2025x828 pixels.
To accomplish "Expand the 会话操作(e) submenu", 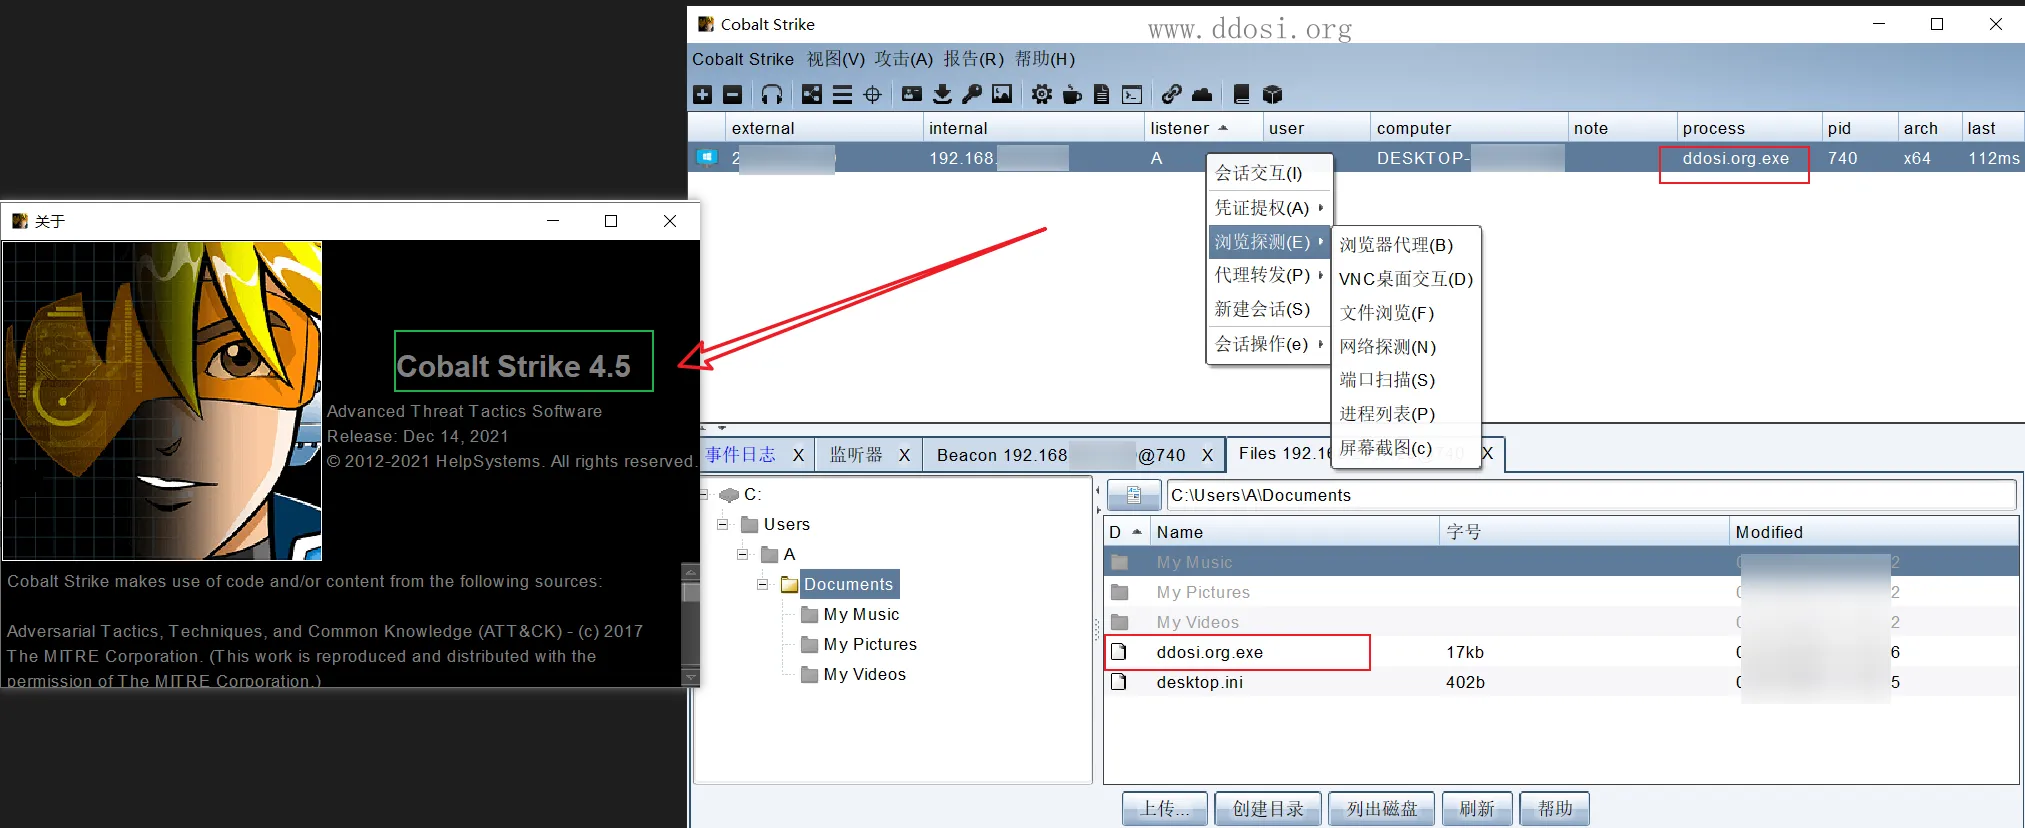I will coord(1270,344).
